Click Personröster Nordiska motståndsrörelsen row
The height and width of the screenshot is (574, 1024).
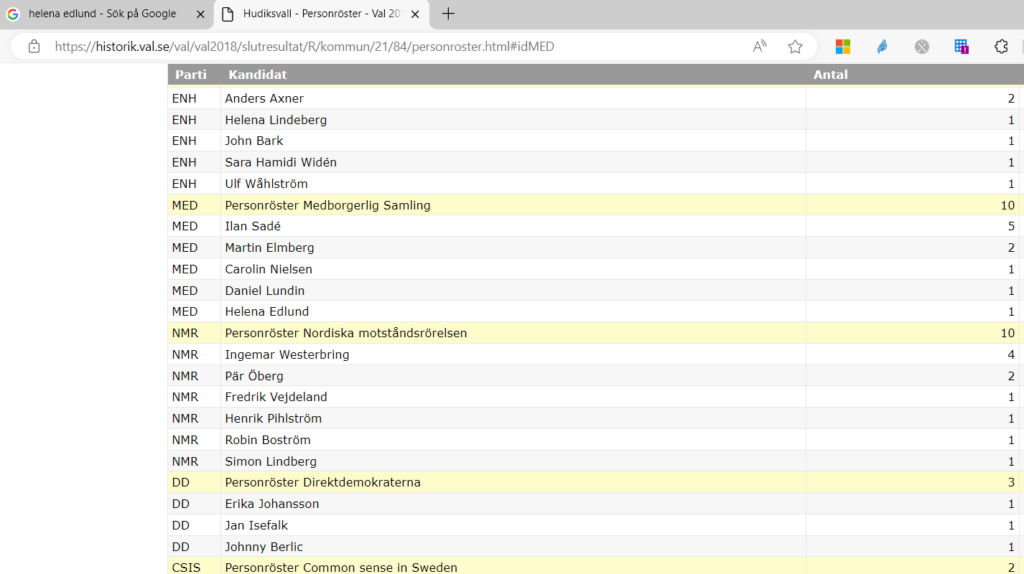[x=345, y=333]
